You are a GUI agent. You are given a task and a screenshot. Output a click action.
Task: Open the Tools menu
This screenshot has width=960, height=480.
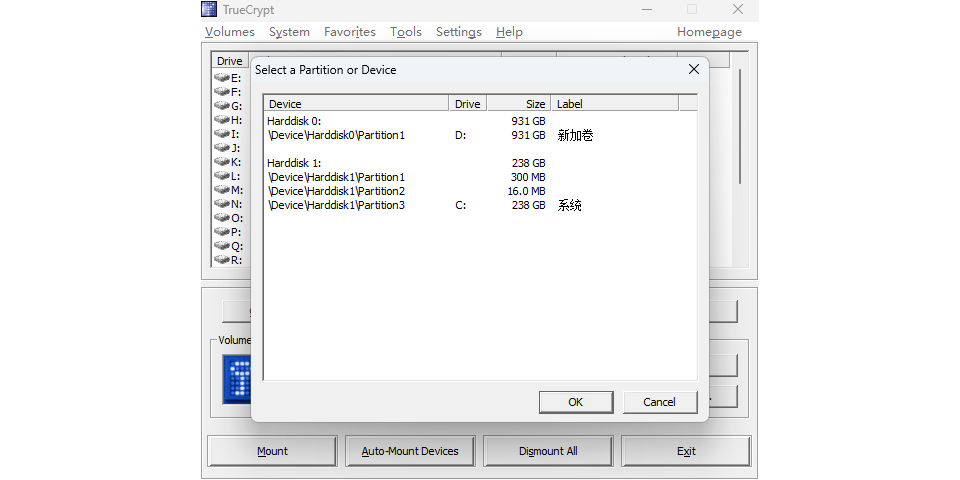click(406, 32)
